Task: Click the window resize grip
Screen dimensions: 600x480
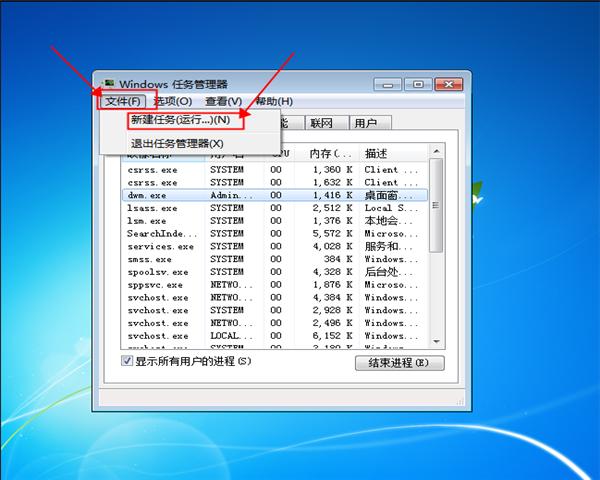Action: click(460, 402)
